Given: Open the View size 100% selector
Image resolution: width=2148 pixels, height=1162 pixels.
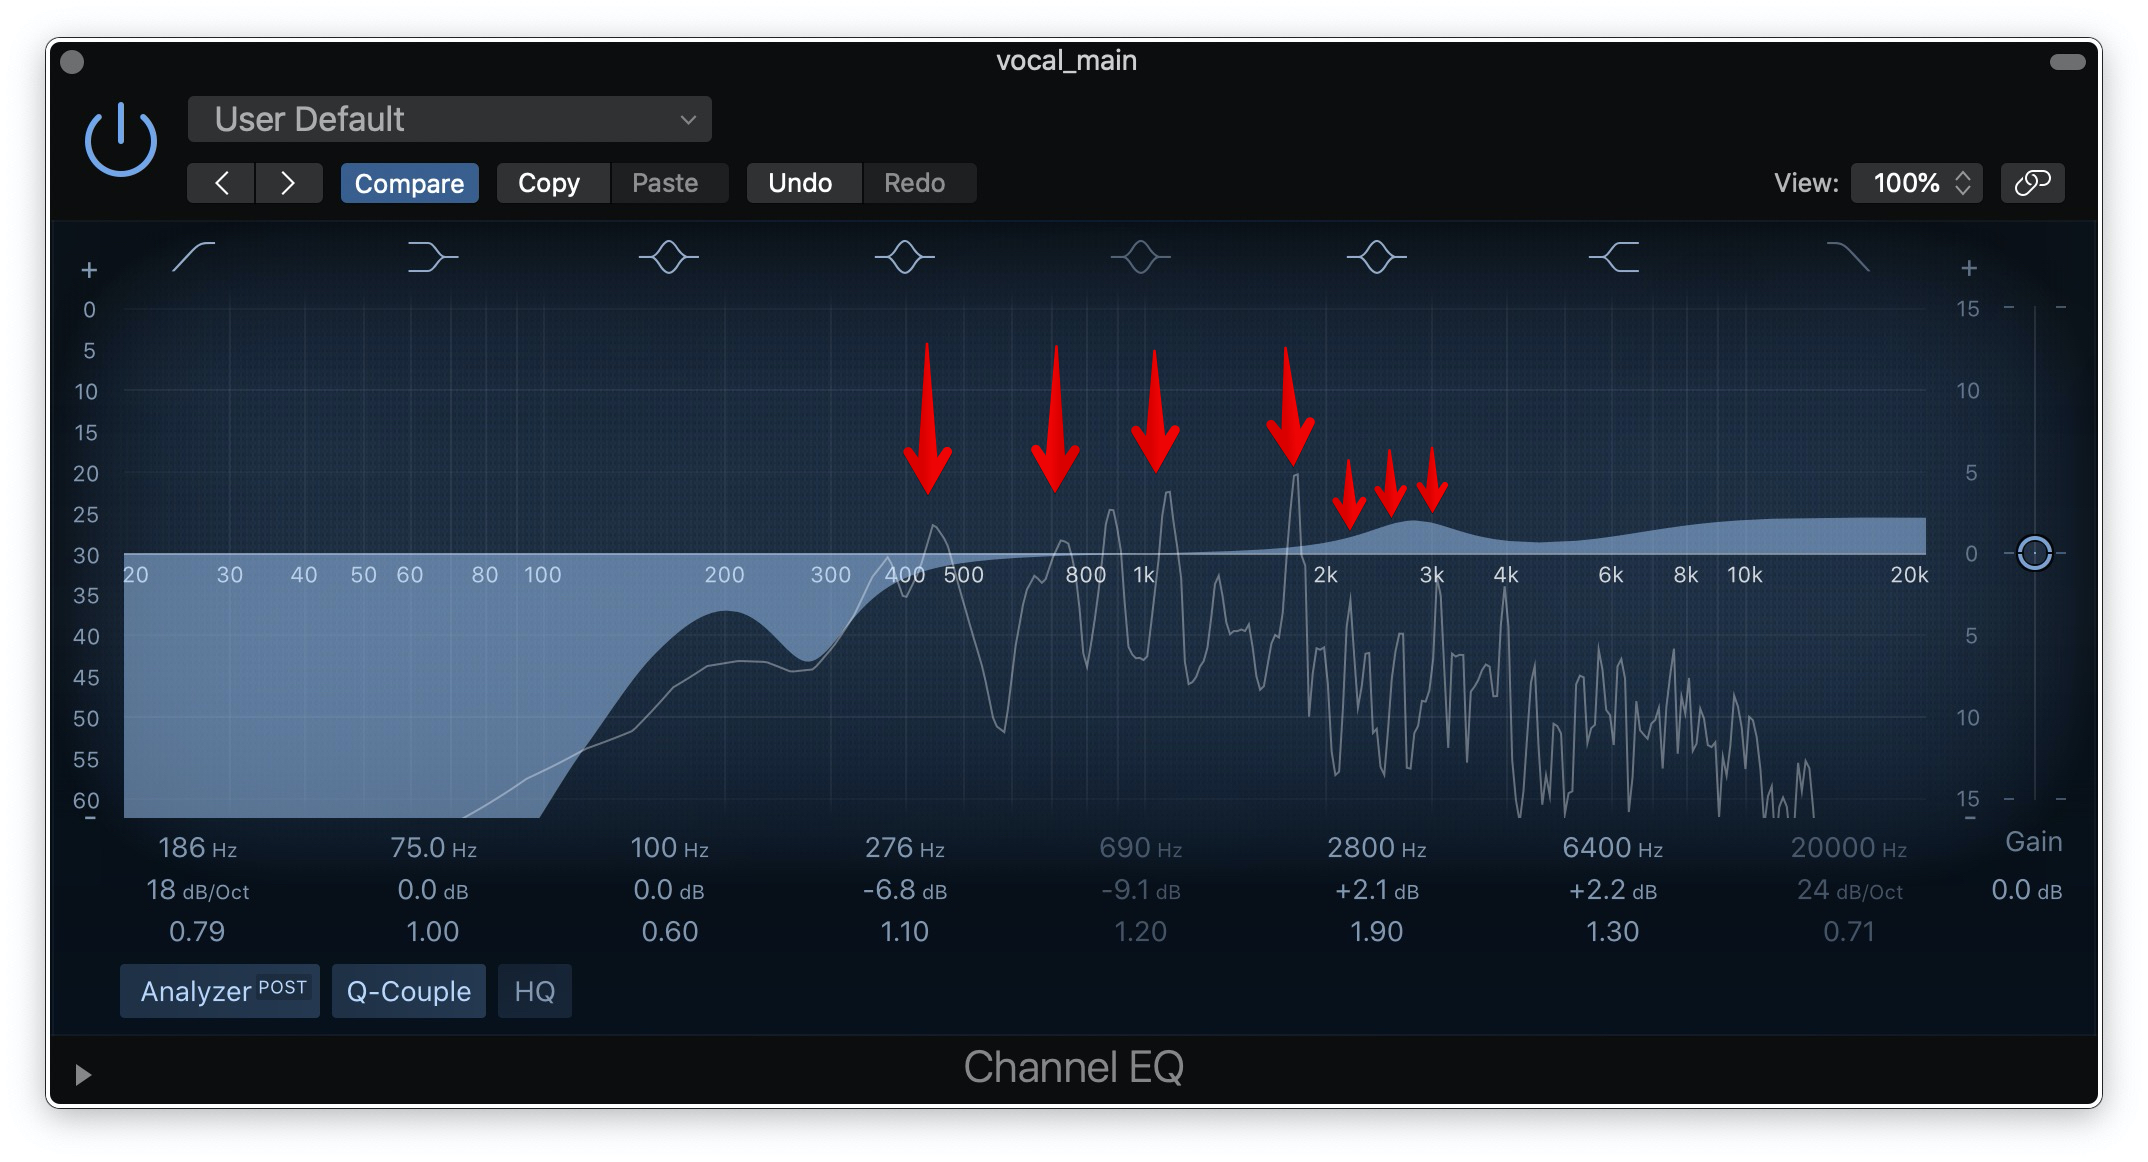Looking at the screenshot, I should 1916,183.
